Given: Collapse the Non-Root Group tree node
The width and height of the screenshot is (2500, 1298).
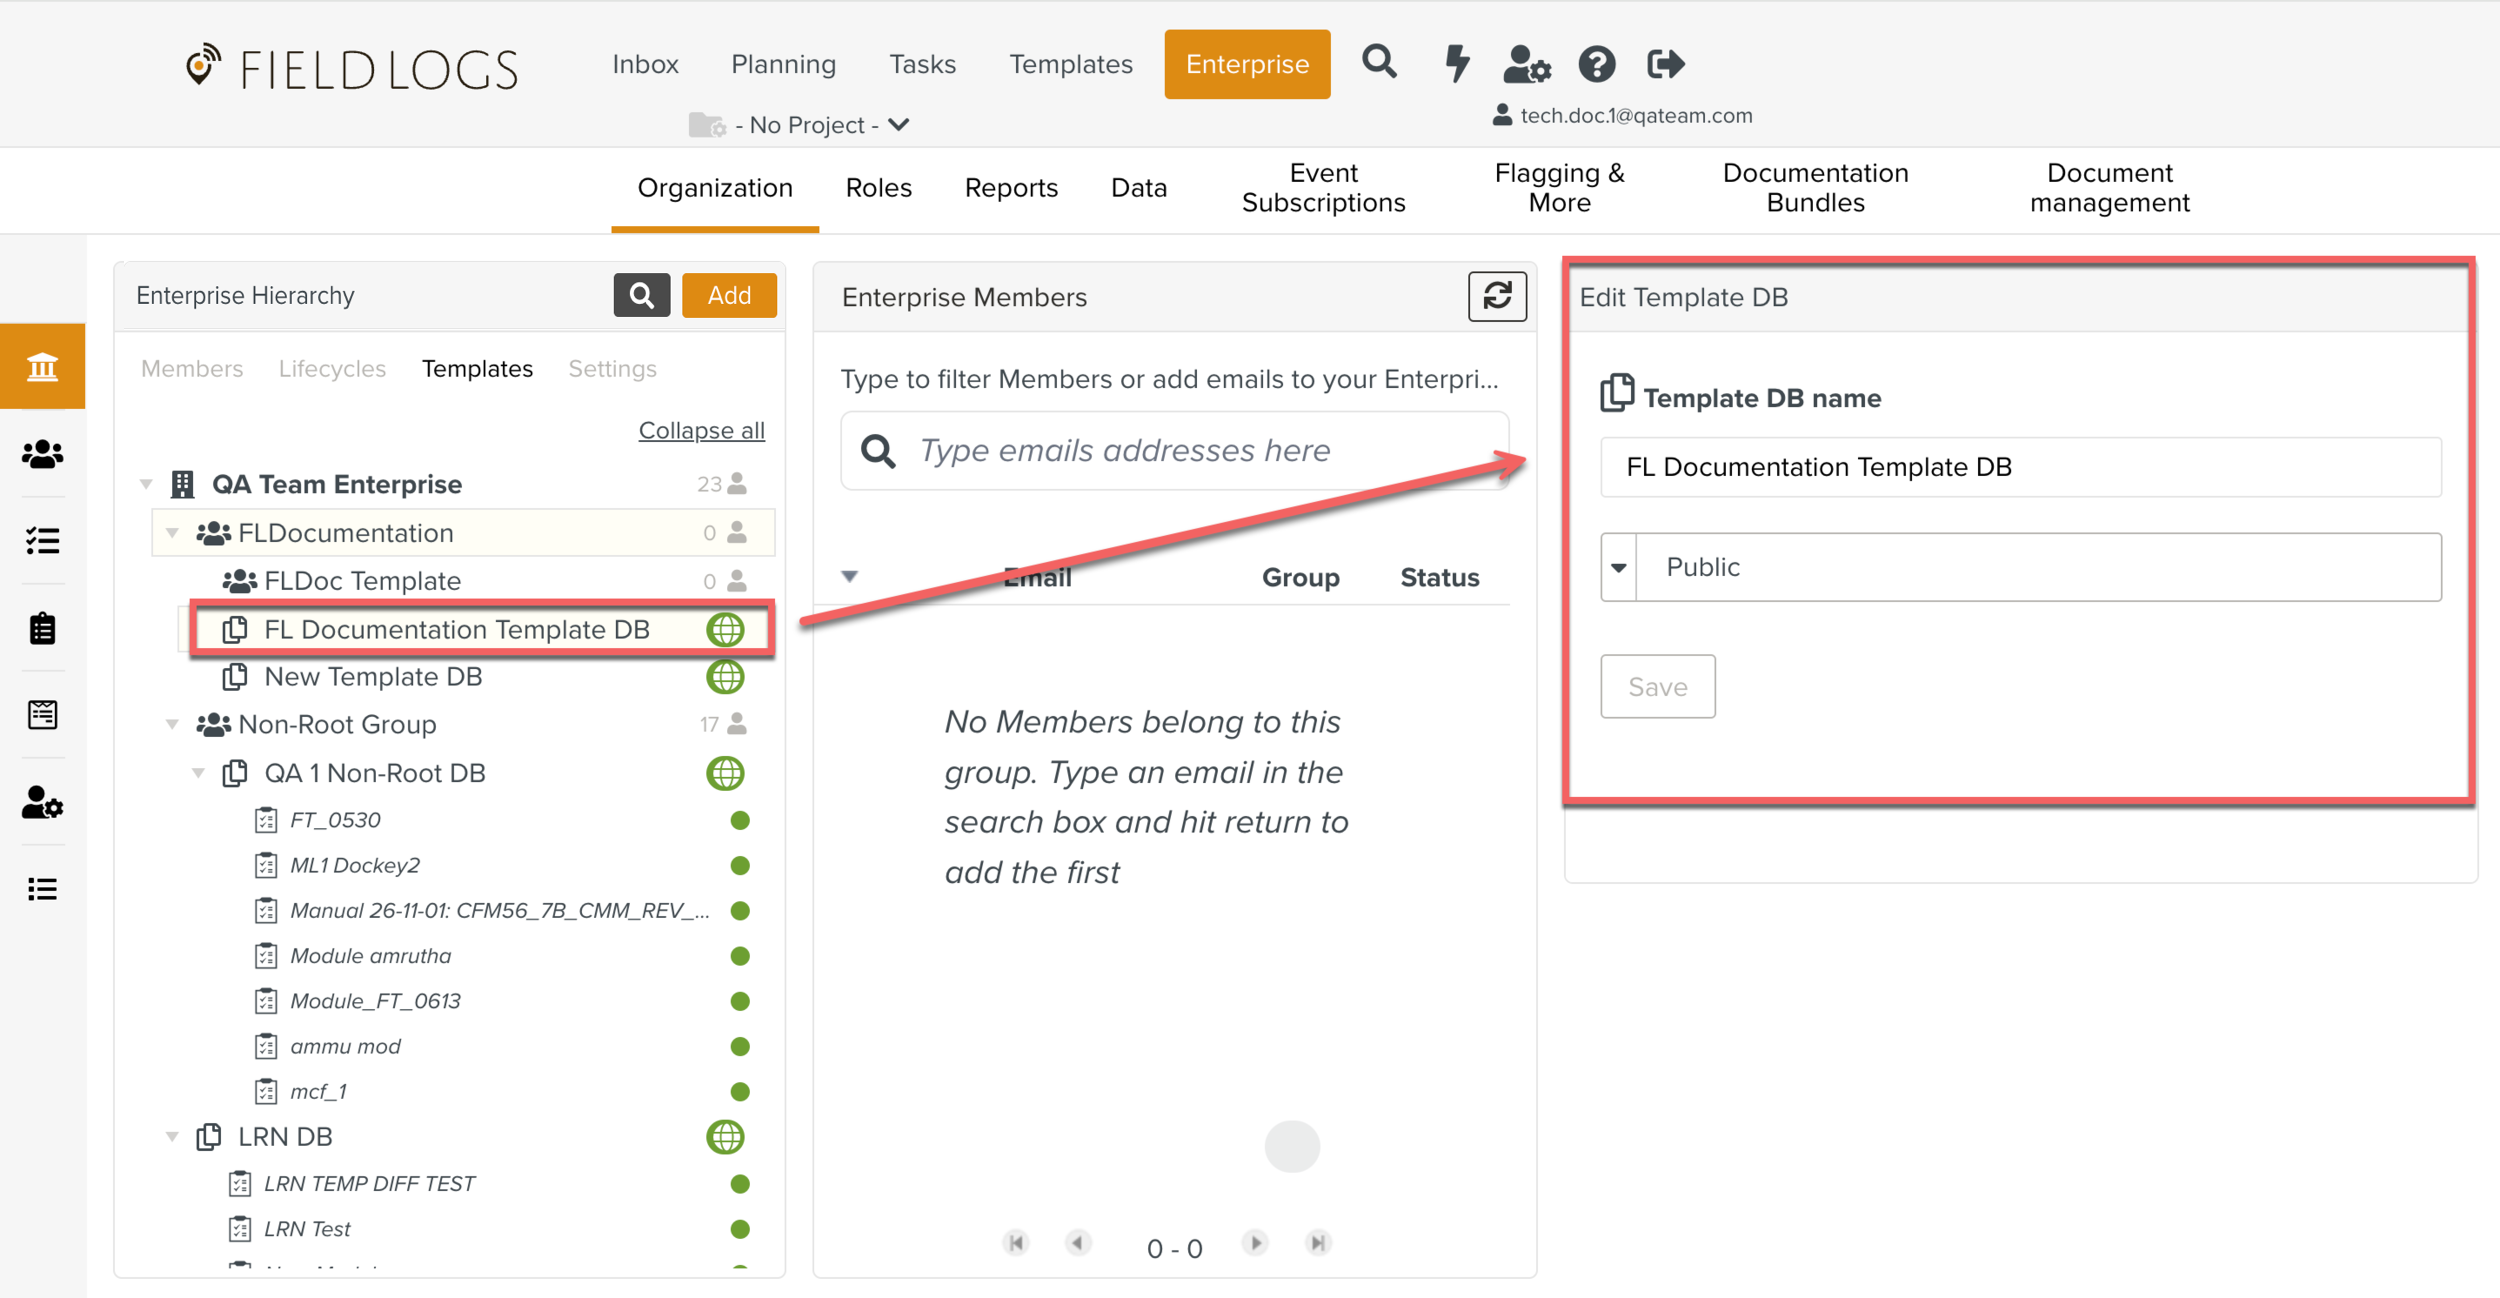Looking at the screenshot, I should [172, 724].
